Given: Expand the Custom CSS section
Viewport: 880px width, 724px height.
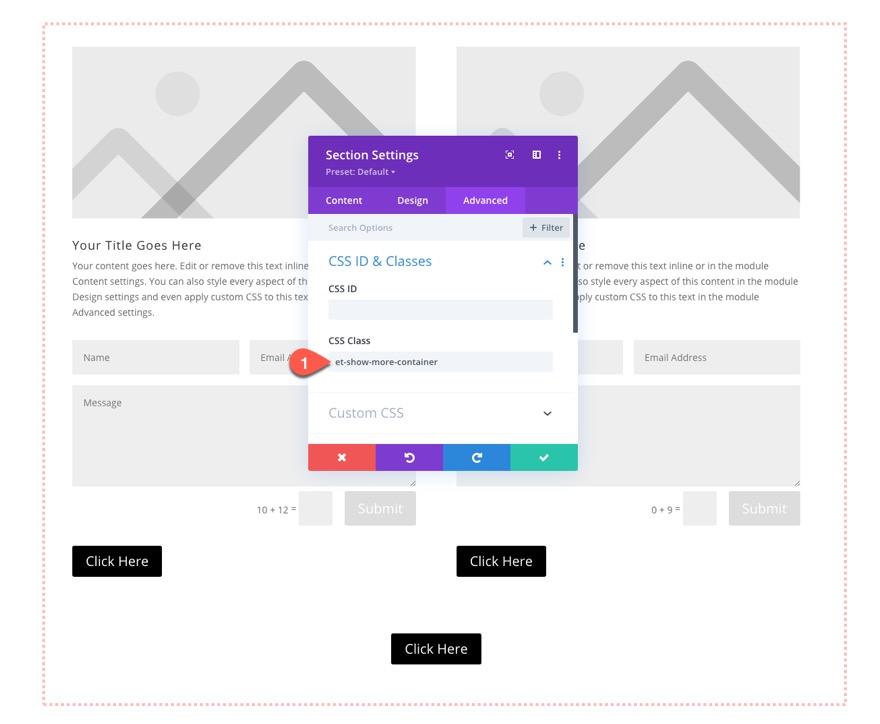Looking at the screenshot, I should click(442, 413).
